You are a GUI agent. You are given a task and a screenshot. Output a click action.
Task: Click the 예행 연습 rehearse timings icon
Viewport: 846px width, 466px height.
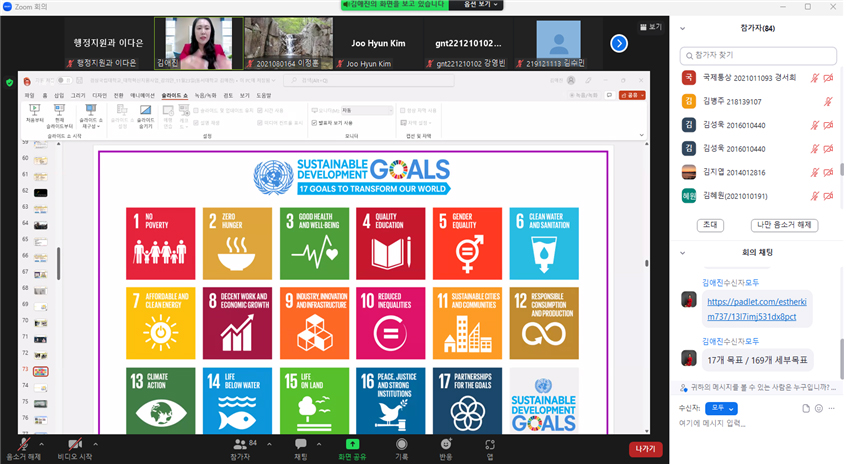[168, 110]
